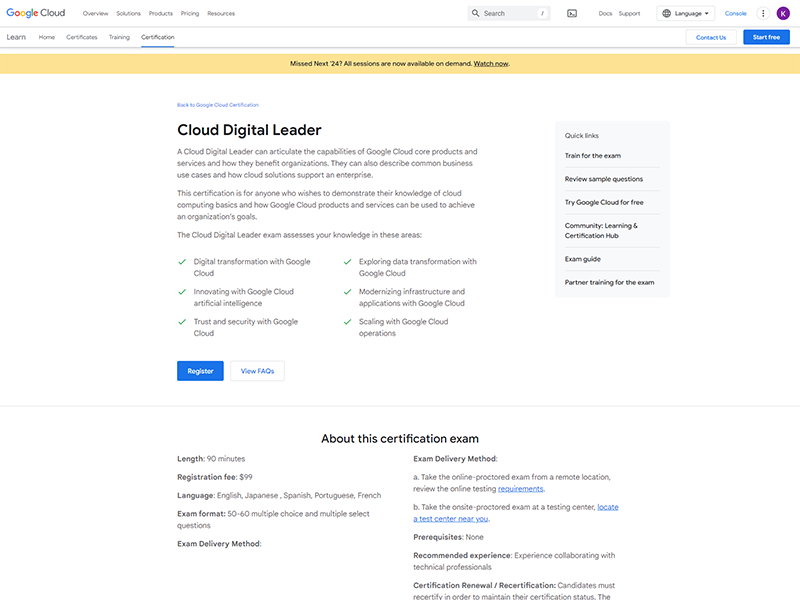800x600 pixels.
Task: Click Innovating with Google Cloud artificial intelligence
Action: (x=243, y=297)
